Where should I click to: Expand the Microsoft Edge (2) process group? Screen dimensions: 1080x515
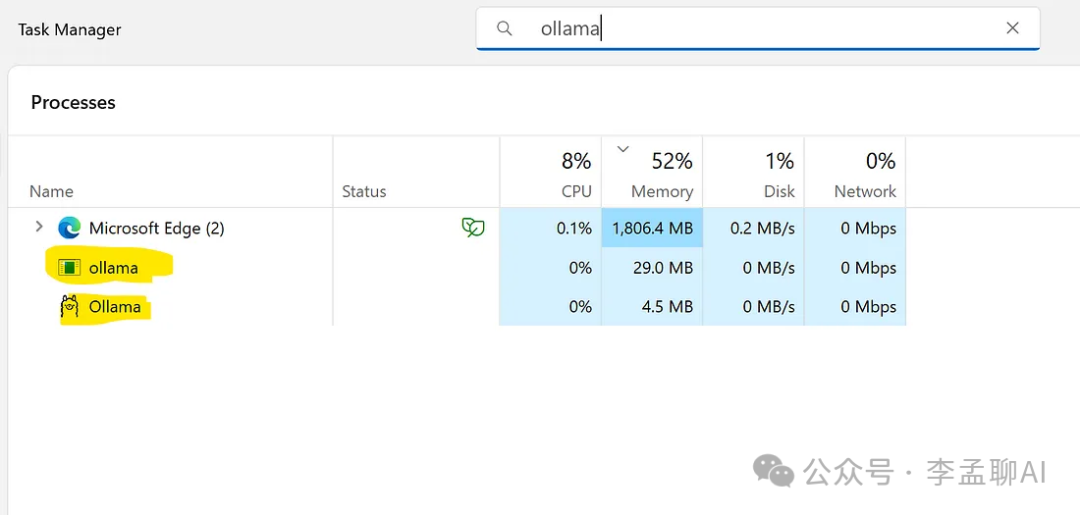point(39,227)
